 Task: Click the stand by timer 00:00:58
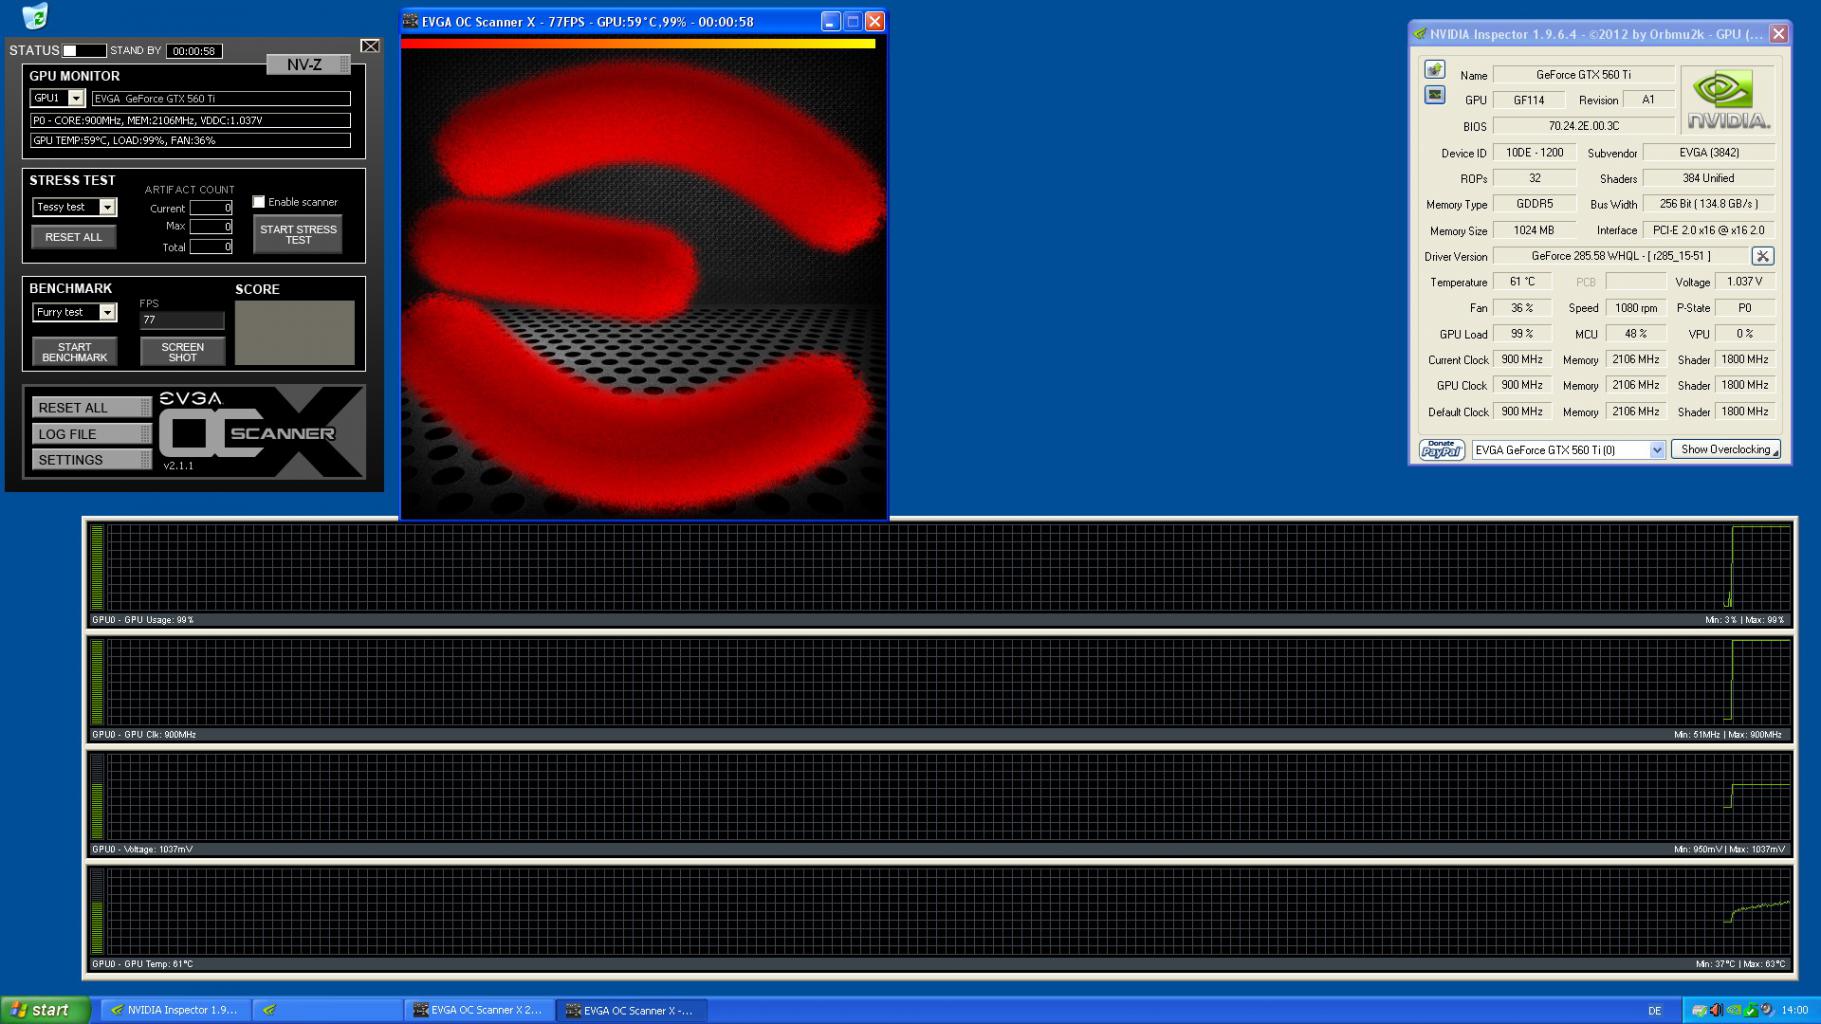(194, 51)
